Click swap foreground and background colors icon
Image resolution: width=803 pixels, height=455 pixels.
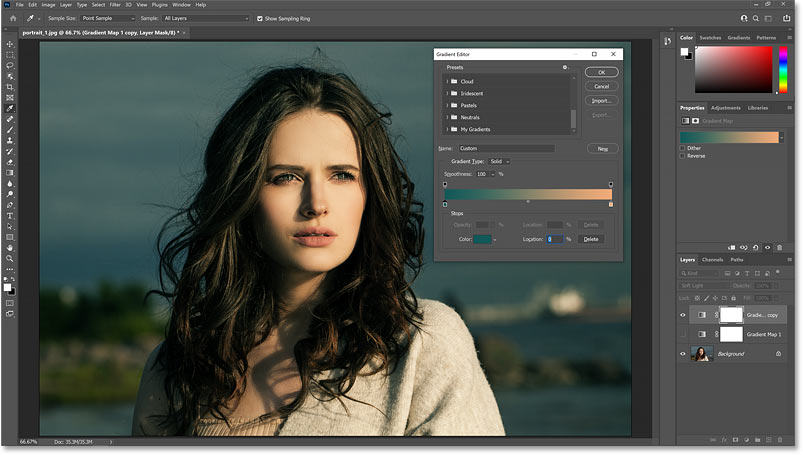13,279
